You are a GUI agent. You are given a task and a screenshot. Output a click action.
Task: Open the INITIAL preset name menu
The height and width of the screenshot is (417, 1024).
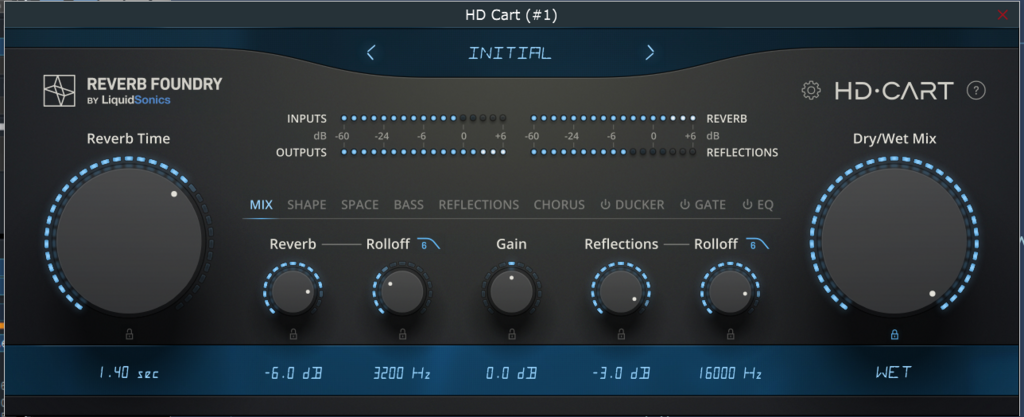point(510,53)
